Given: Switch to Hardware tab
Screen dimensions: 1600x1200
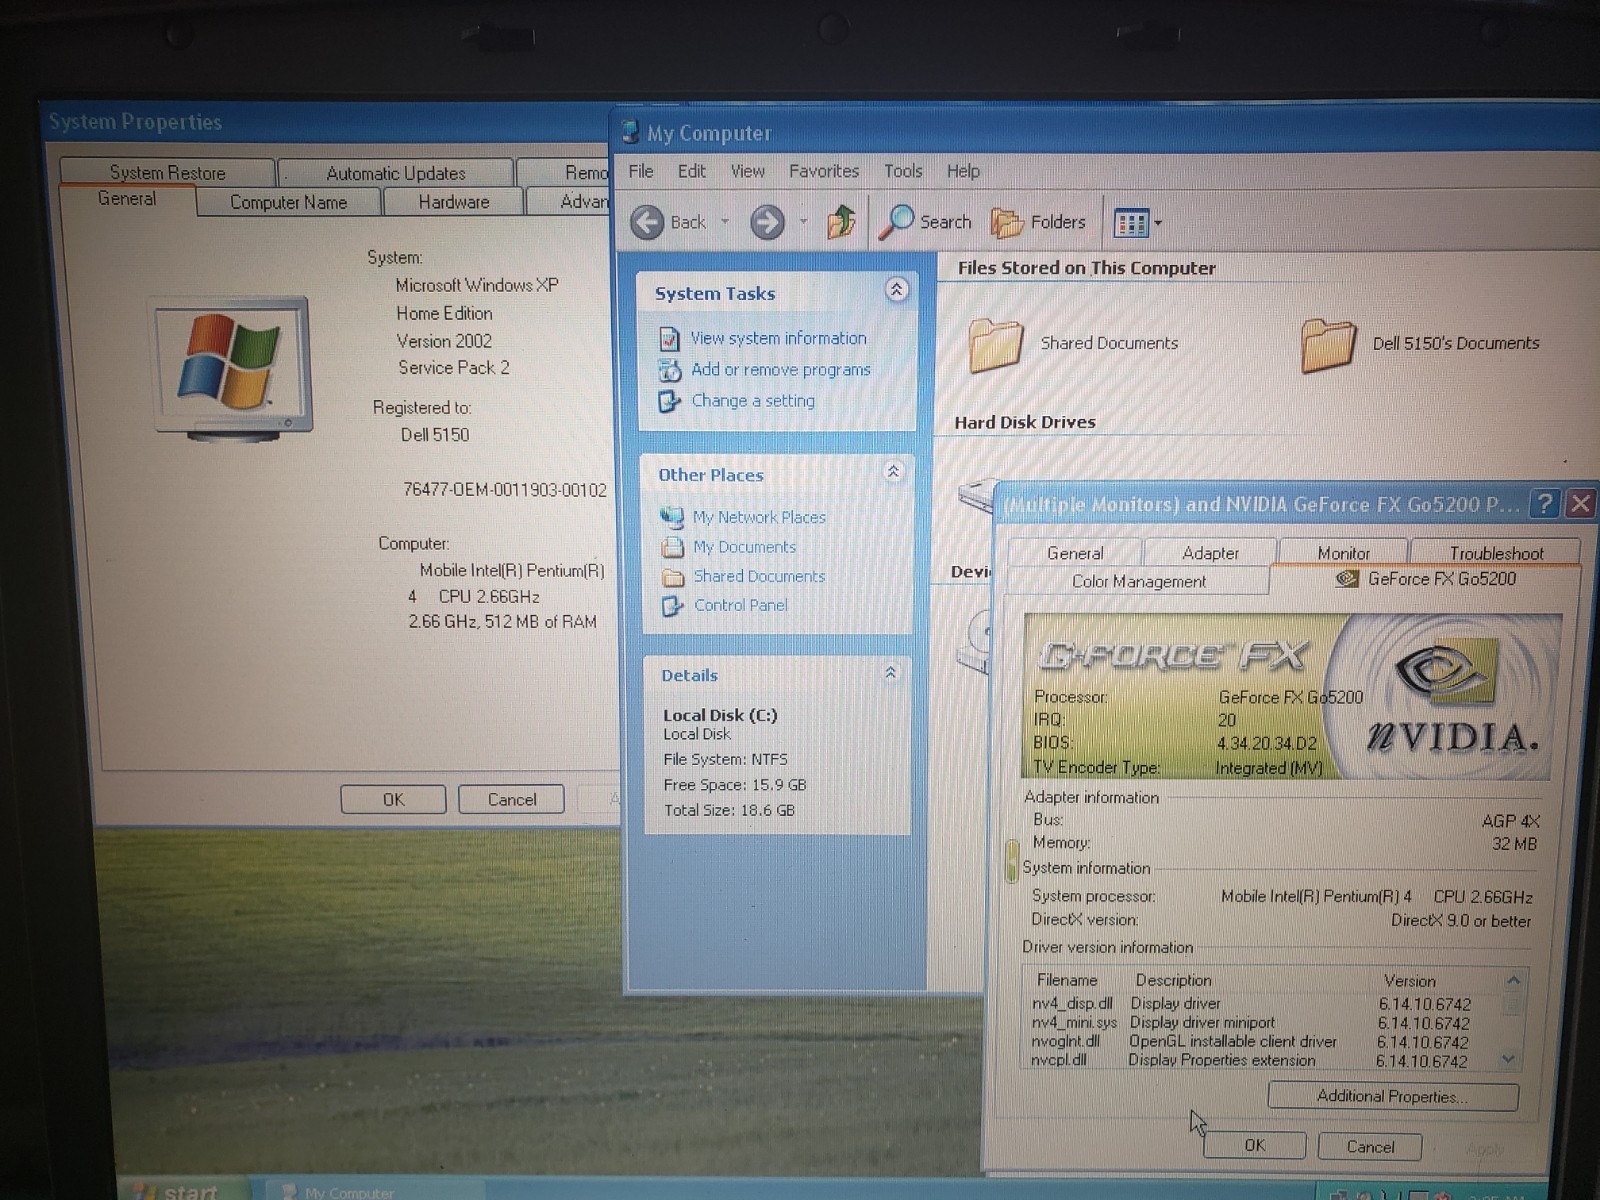Looking at the screenshot, I should (454, 202).
